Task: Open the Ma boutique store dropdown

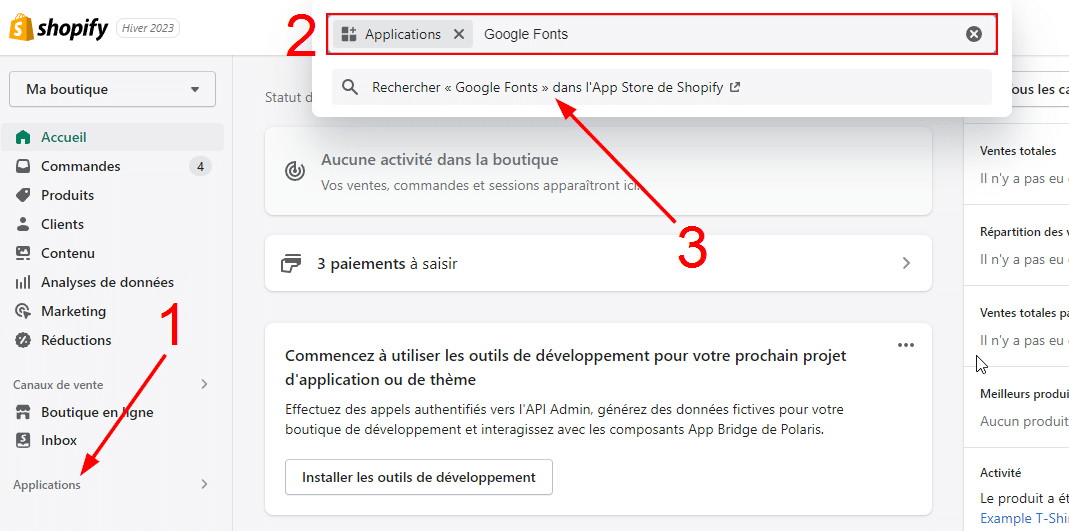Action: [x=112, y=89]
